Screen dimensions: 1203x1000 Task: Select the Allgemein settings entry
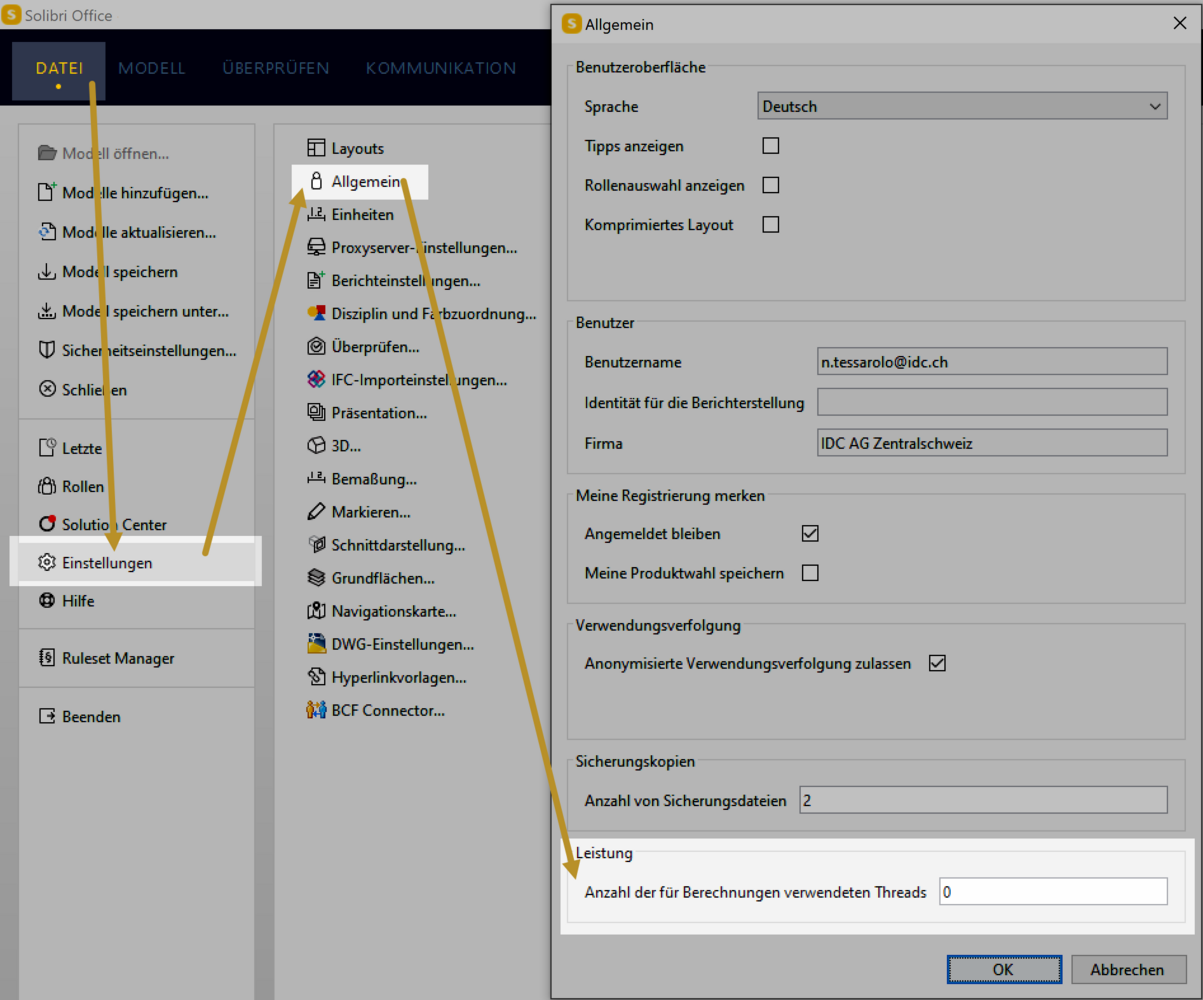pyautogui.click(x=360, y=181)
